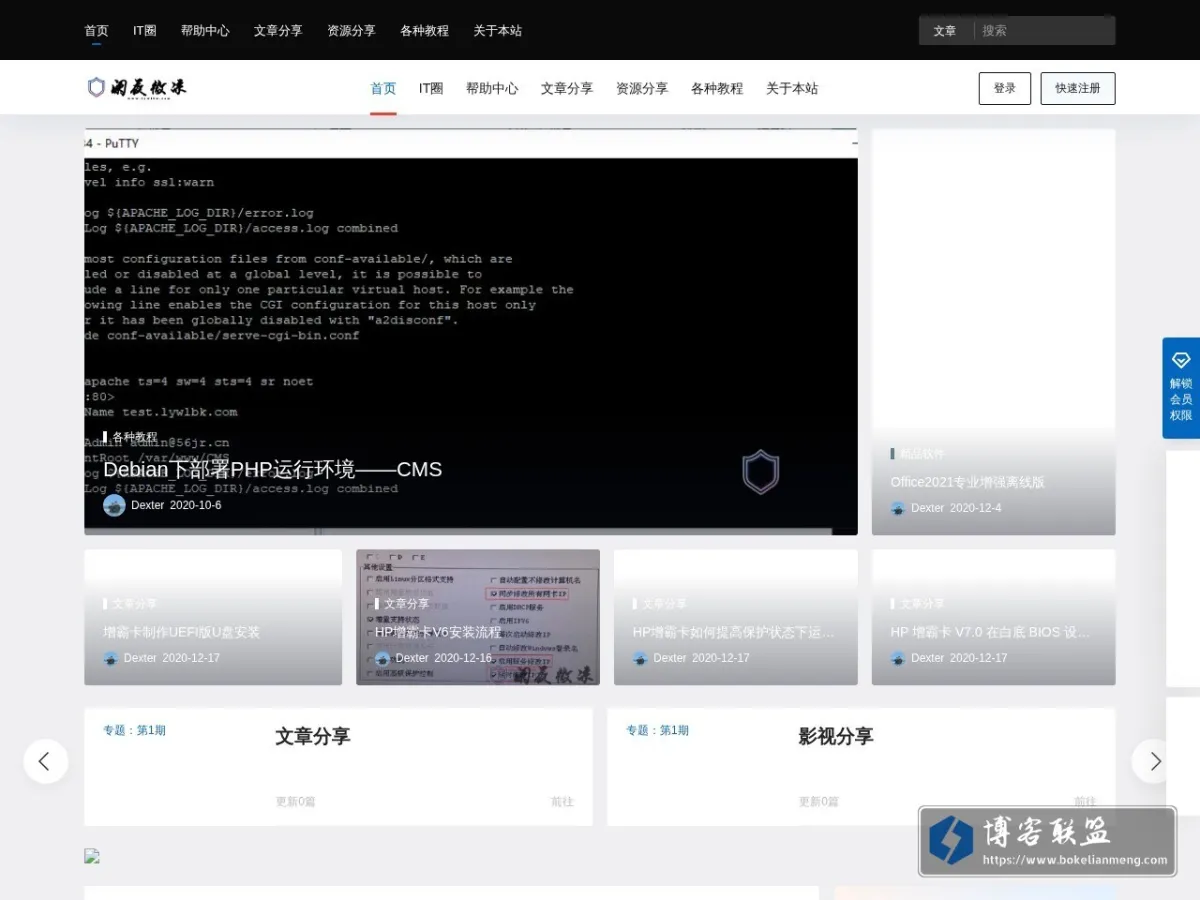Screen dimensions: 1200x900
Task: Focus the 搜索 search field
Action: point(1045,31)
